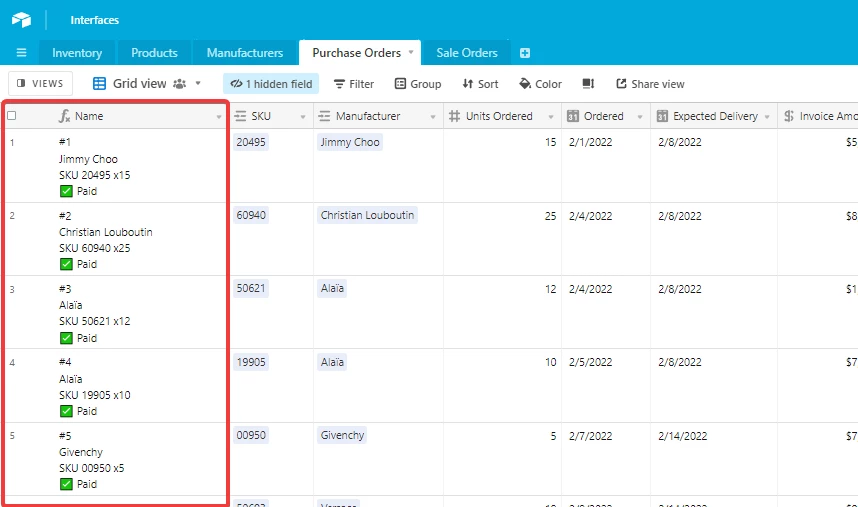This screenshot has height=507, width=858.
Task: Click the green Paid checkmark in row #1
Action: point(66,191)
